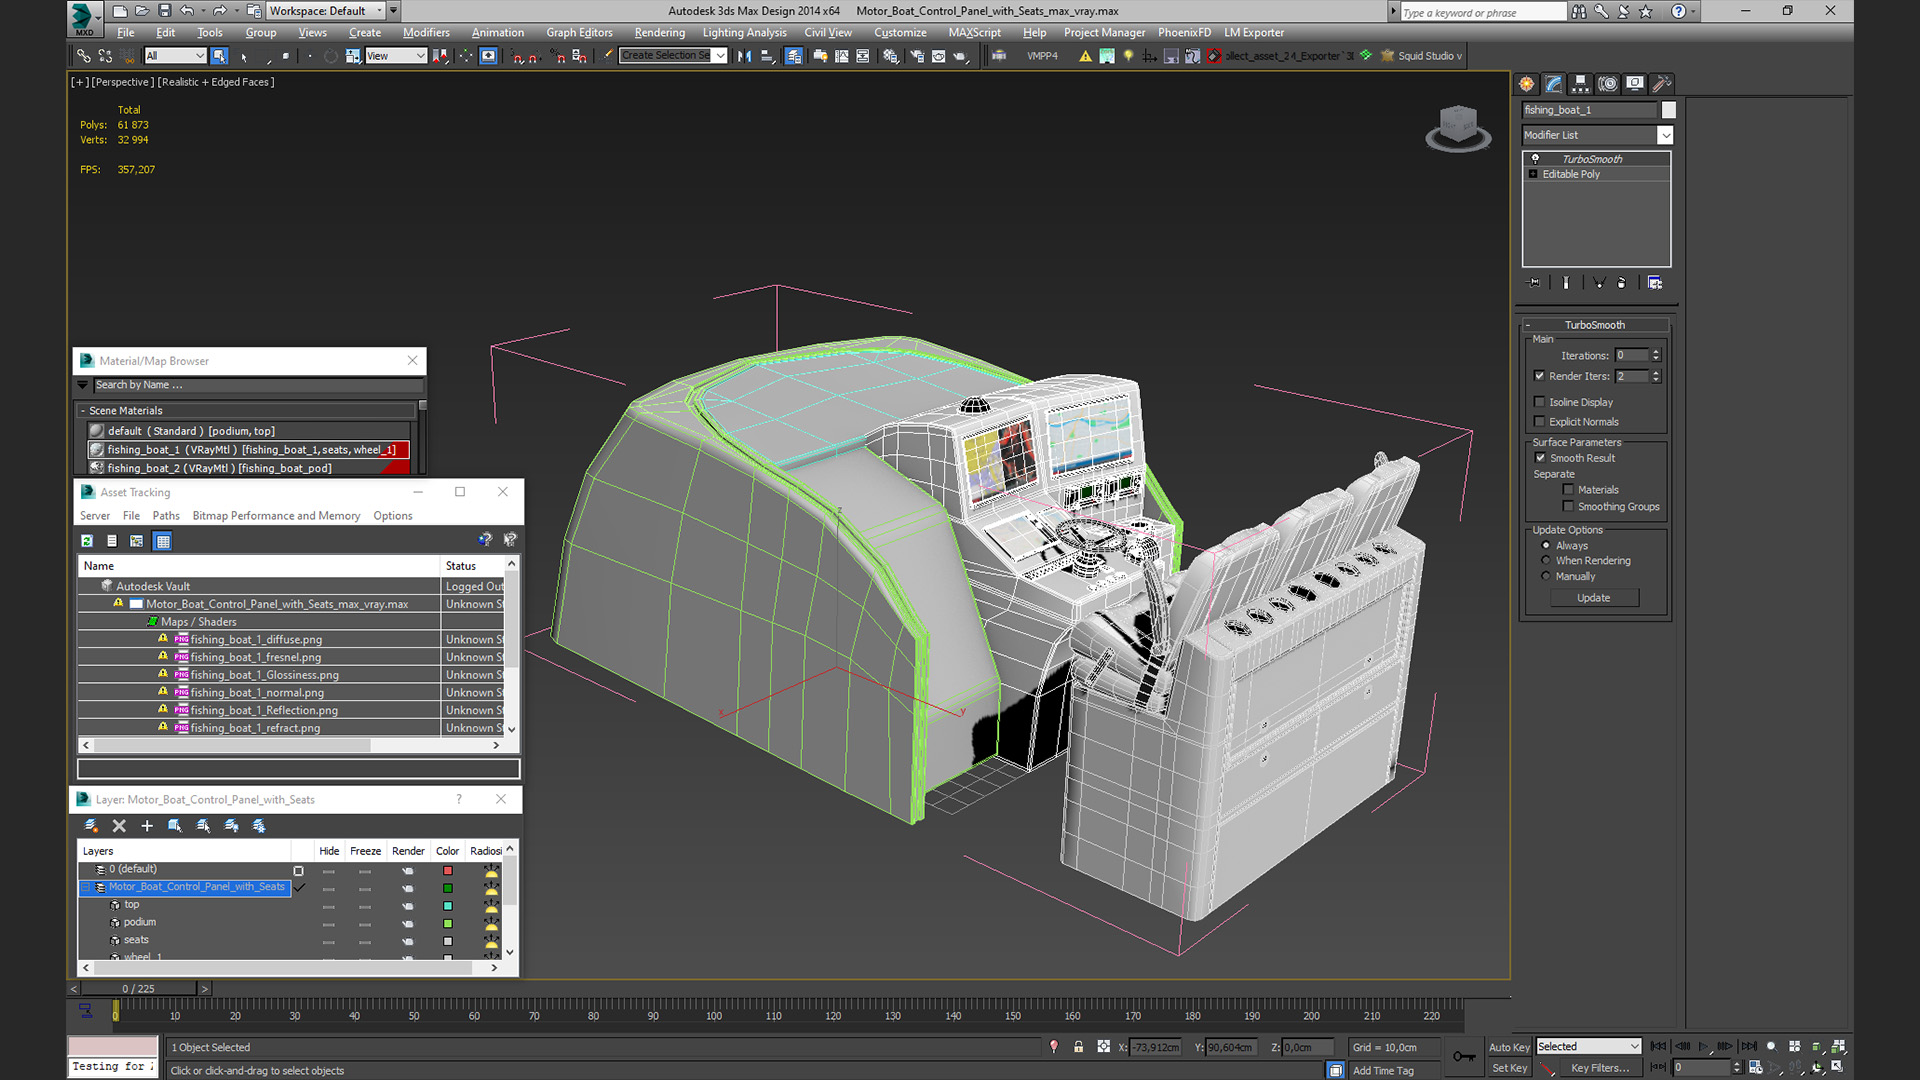Image resolution: width=1920 pixels, height=1080 pixels.
Task: Open the Modifier List dropdown
Action: coord(1665,135)
